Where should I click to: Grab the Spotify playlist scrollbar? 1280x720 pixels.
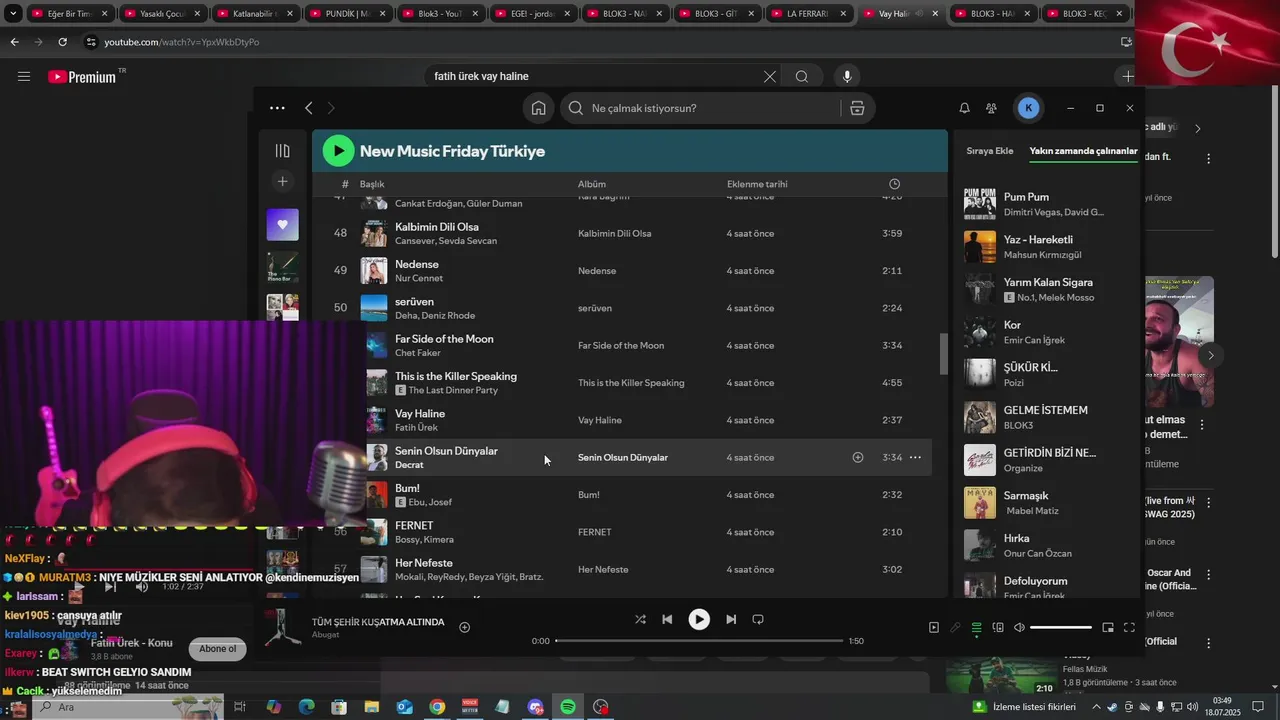[943, 354]
